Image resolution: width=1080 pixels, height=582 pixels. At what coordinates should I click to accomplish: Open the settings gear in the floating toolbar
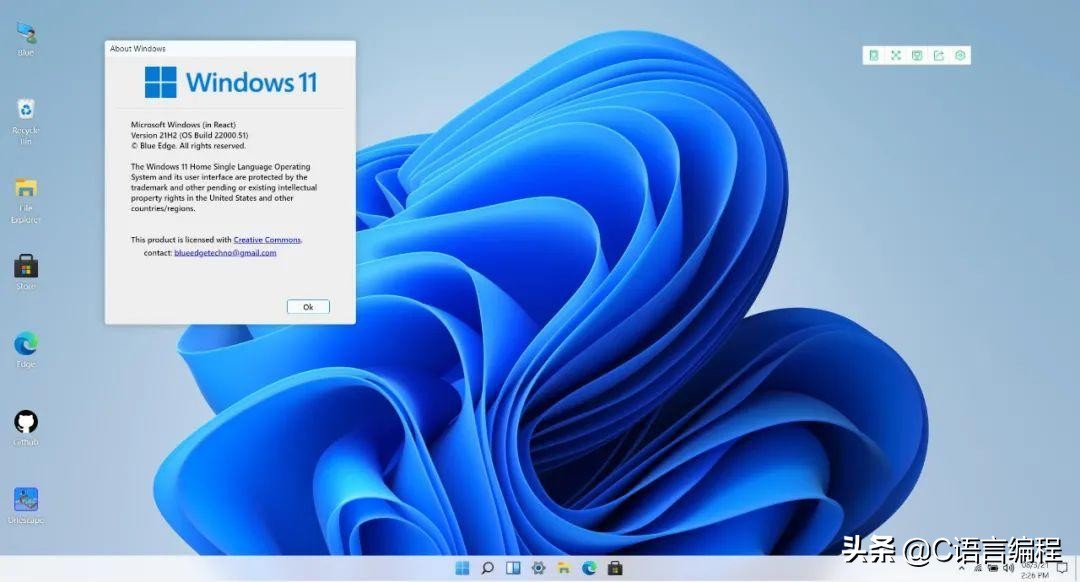(x=960, y=55)
